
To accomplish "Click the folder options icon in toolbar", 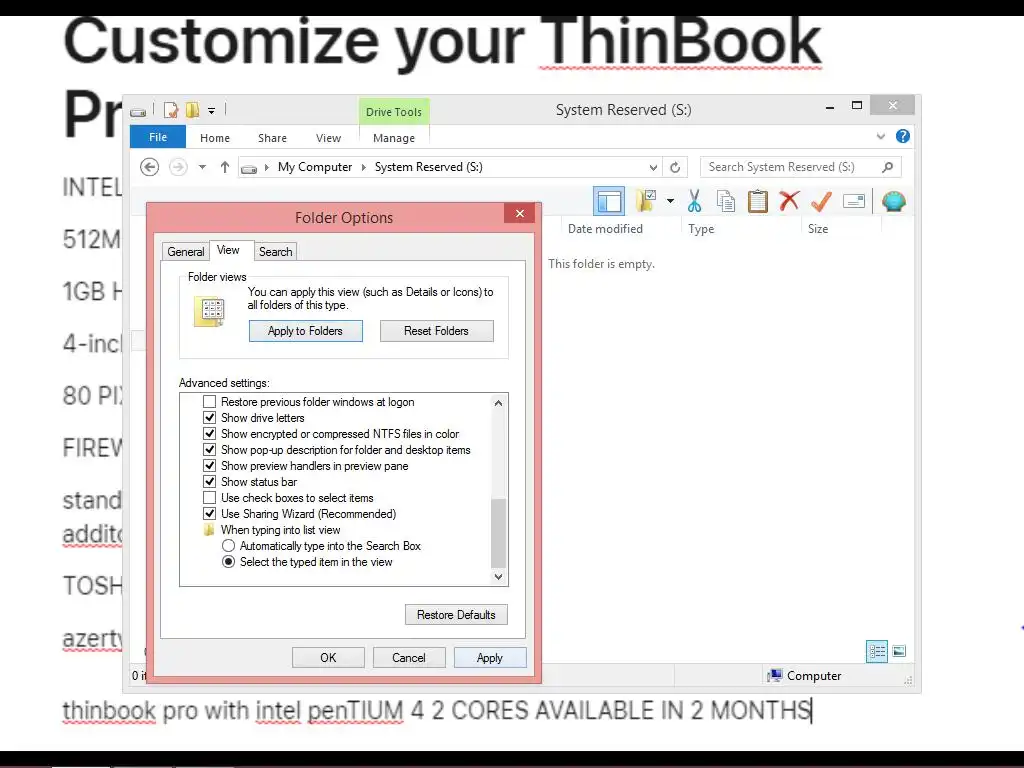I will [x=645, y=200].
